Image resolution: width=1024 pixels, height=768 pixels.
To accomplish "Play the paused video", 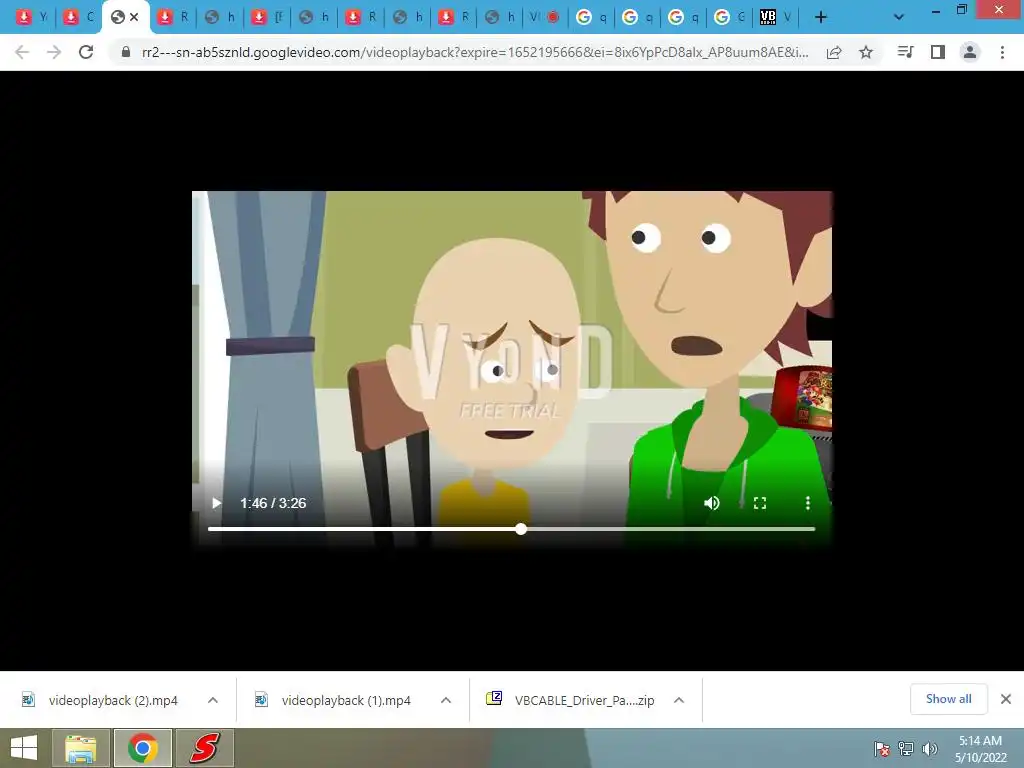I will click(216, 503).
